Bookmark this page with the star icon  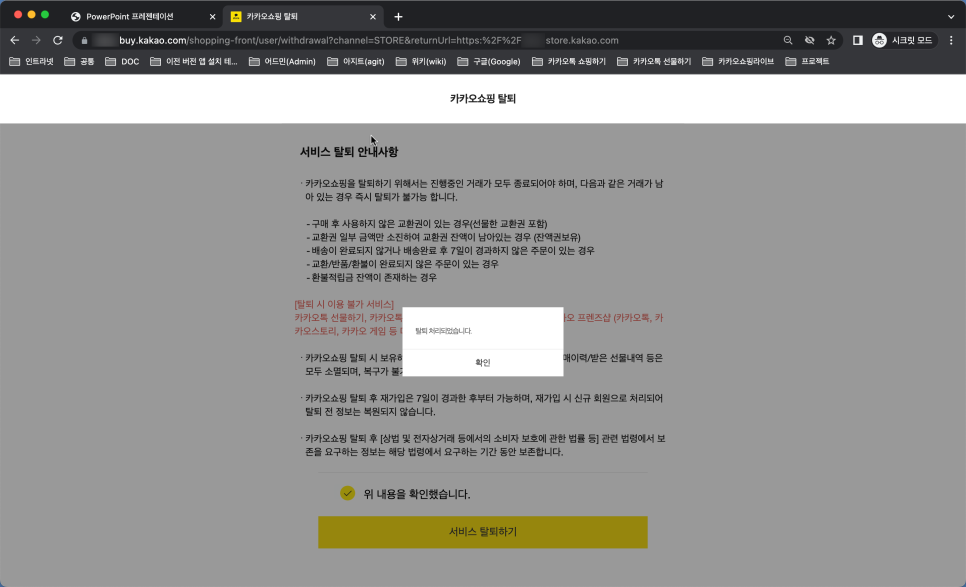[831, 40]
